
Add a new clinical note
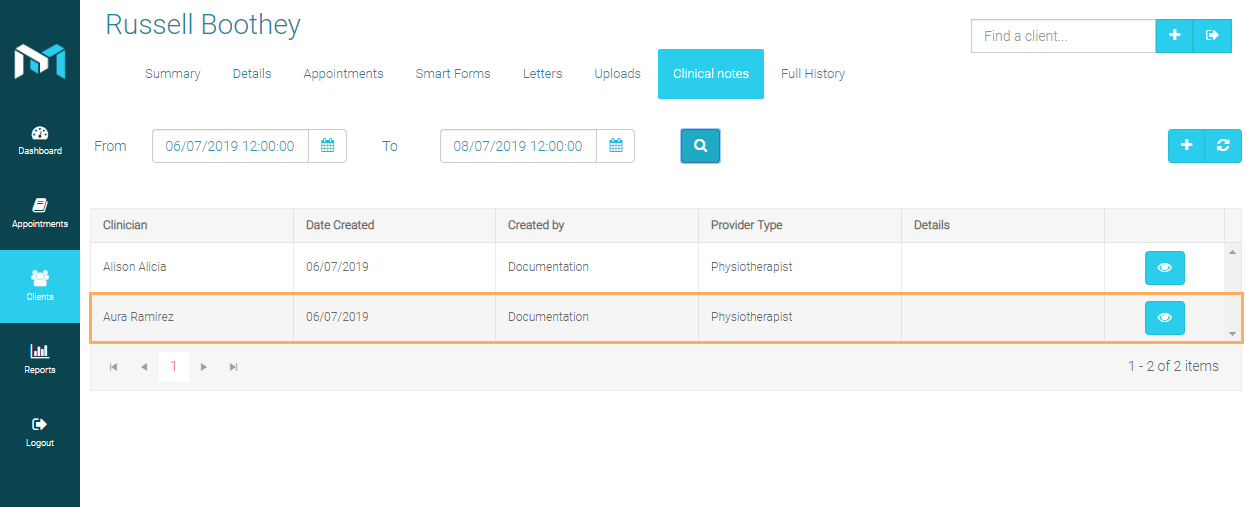[1186, 146]
